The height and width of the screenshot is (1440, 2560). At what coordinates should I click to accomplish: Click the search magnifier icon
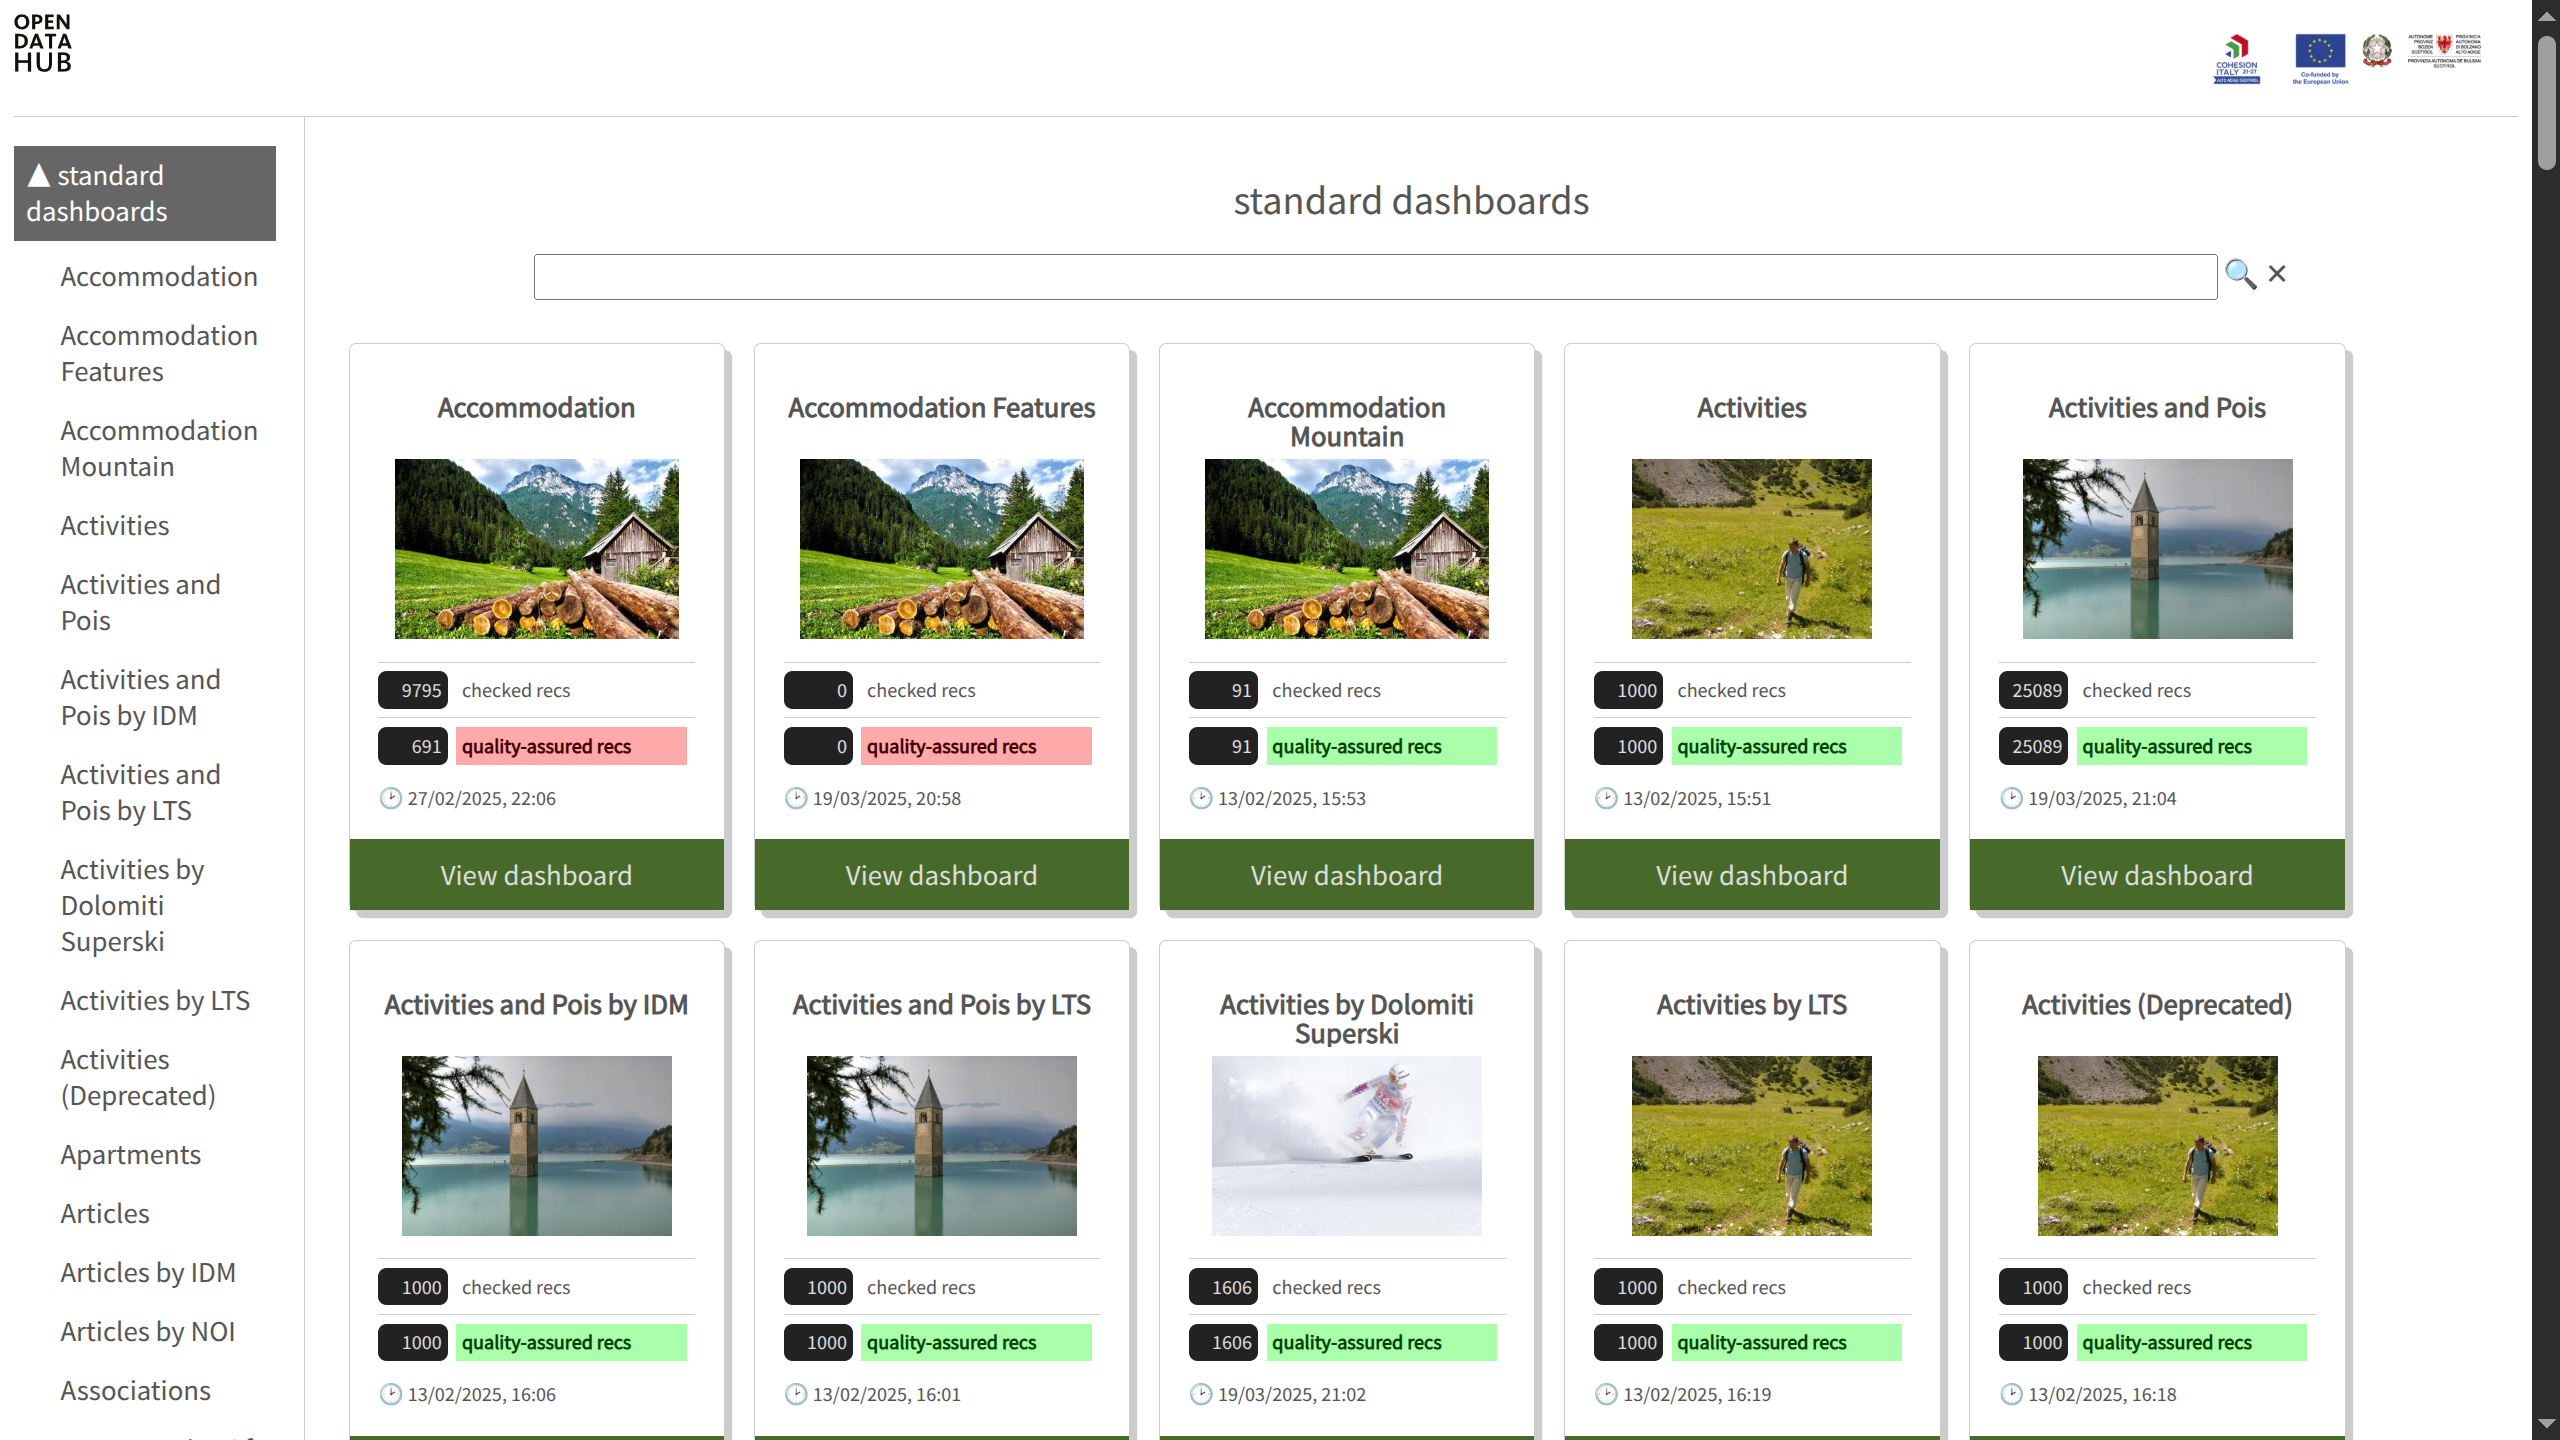click(2241, 274)
